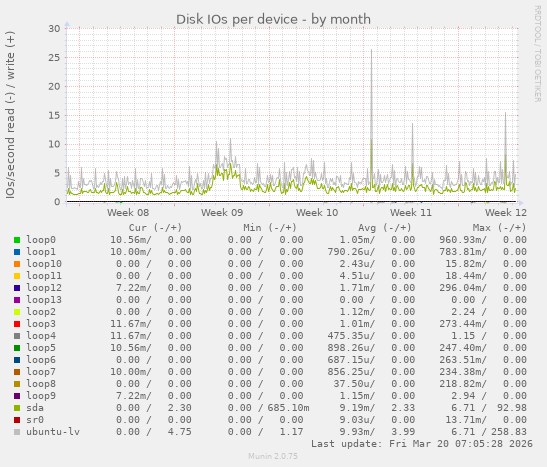The width and height of the screenshot is (547, 467).
Task: Click the 3.99 ubuntu-lv average write value
Action: pos(403,432)
